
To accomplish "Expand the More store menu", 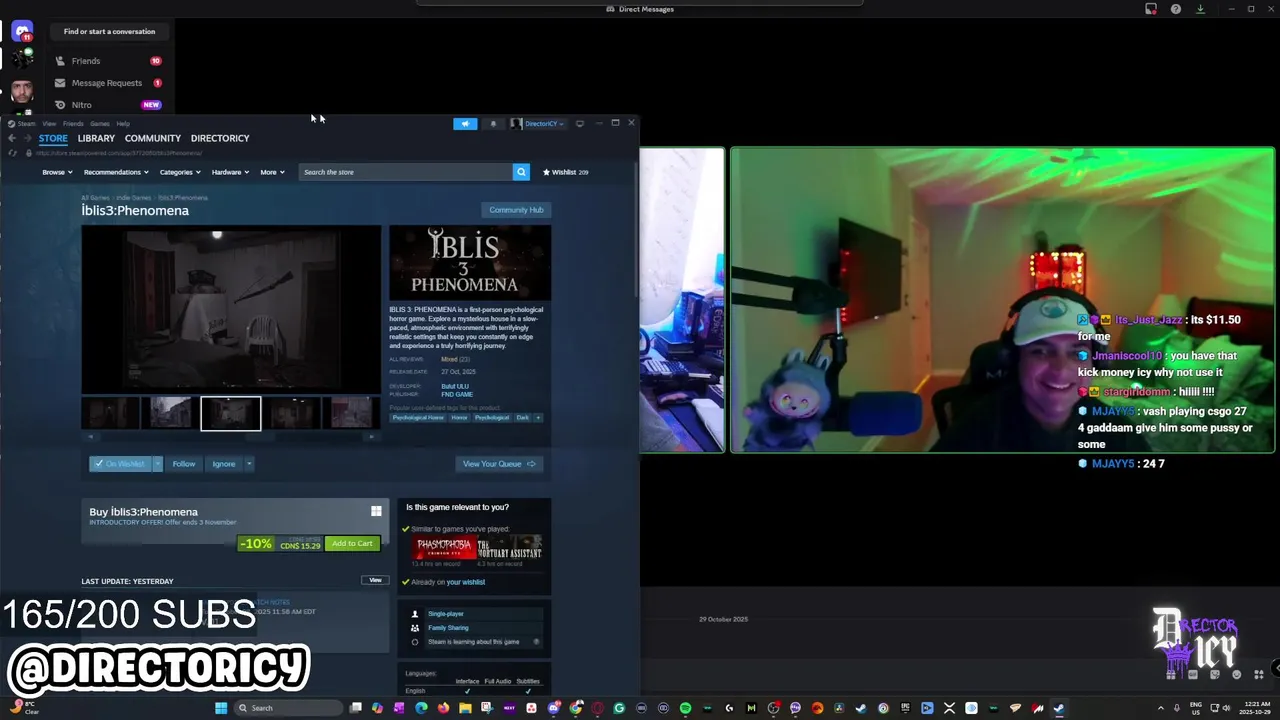I will pyautogui.click(x=272, y=172).
